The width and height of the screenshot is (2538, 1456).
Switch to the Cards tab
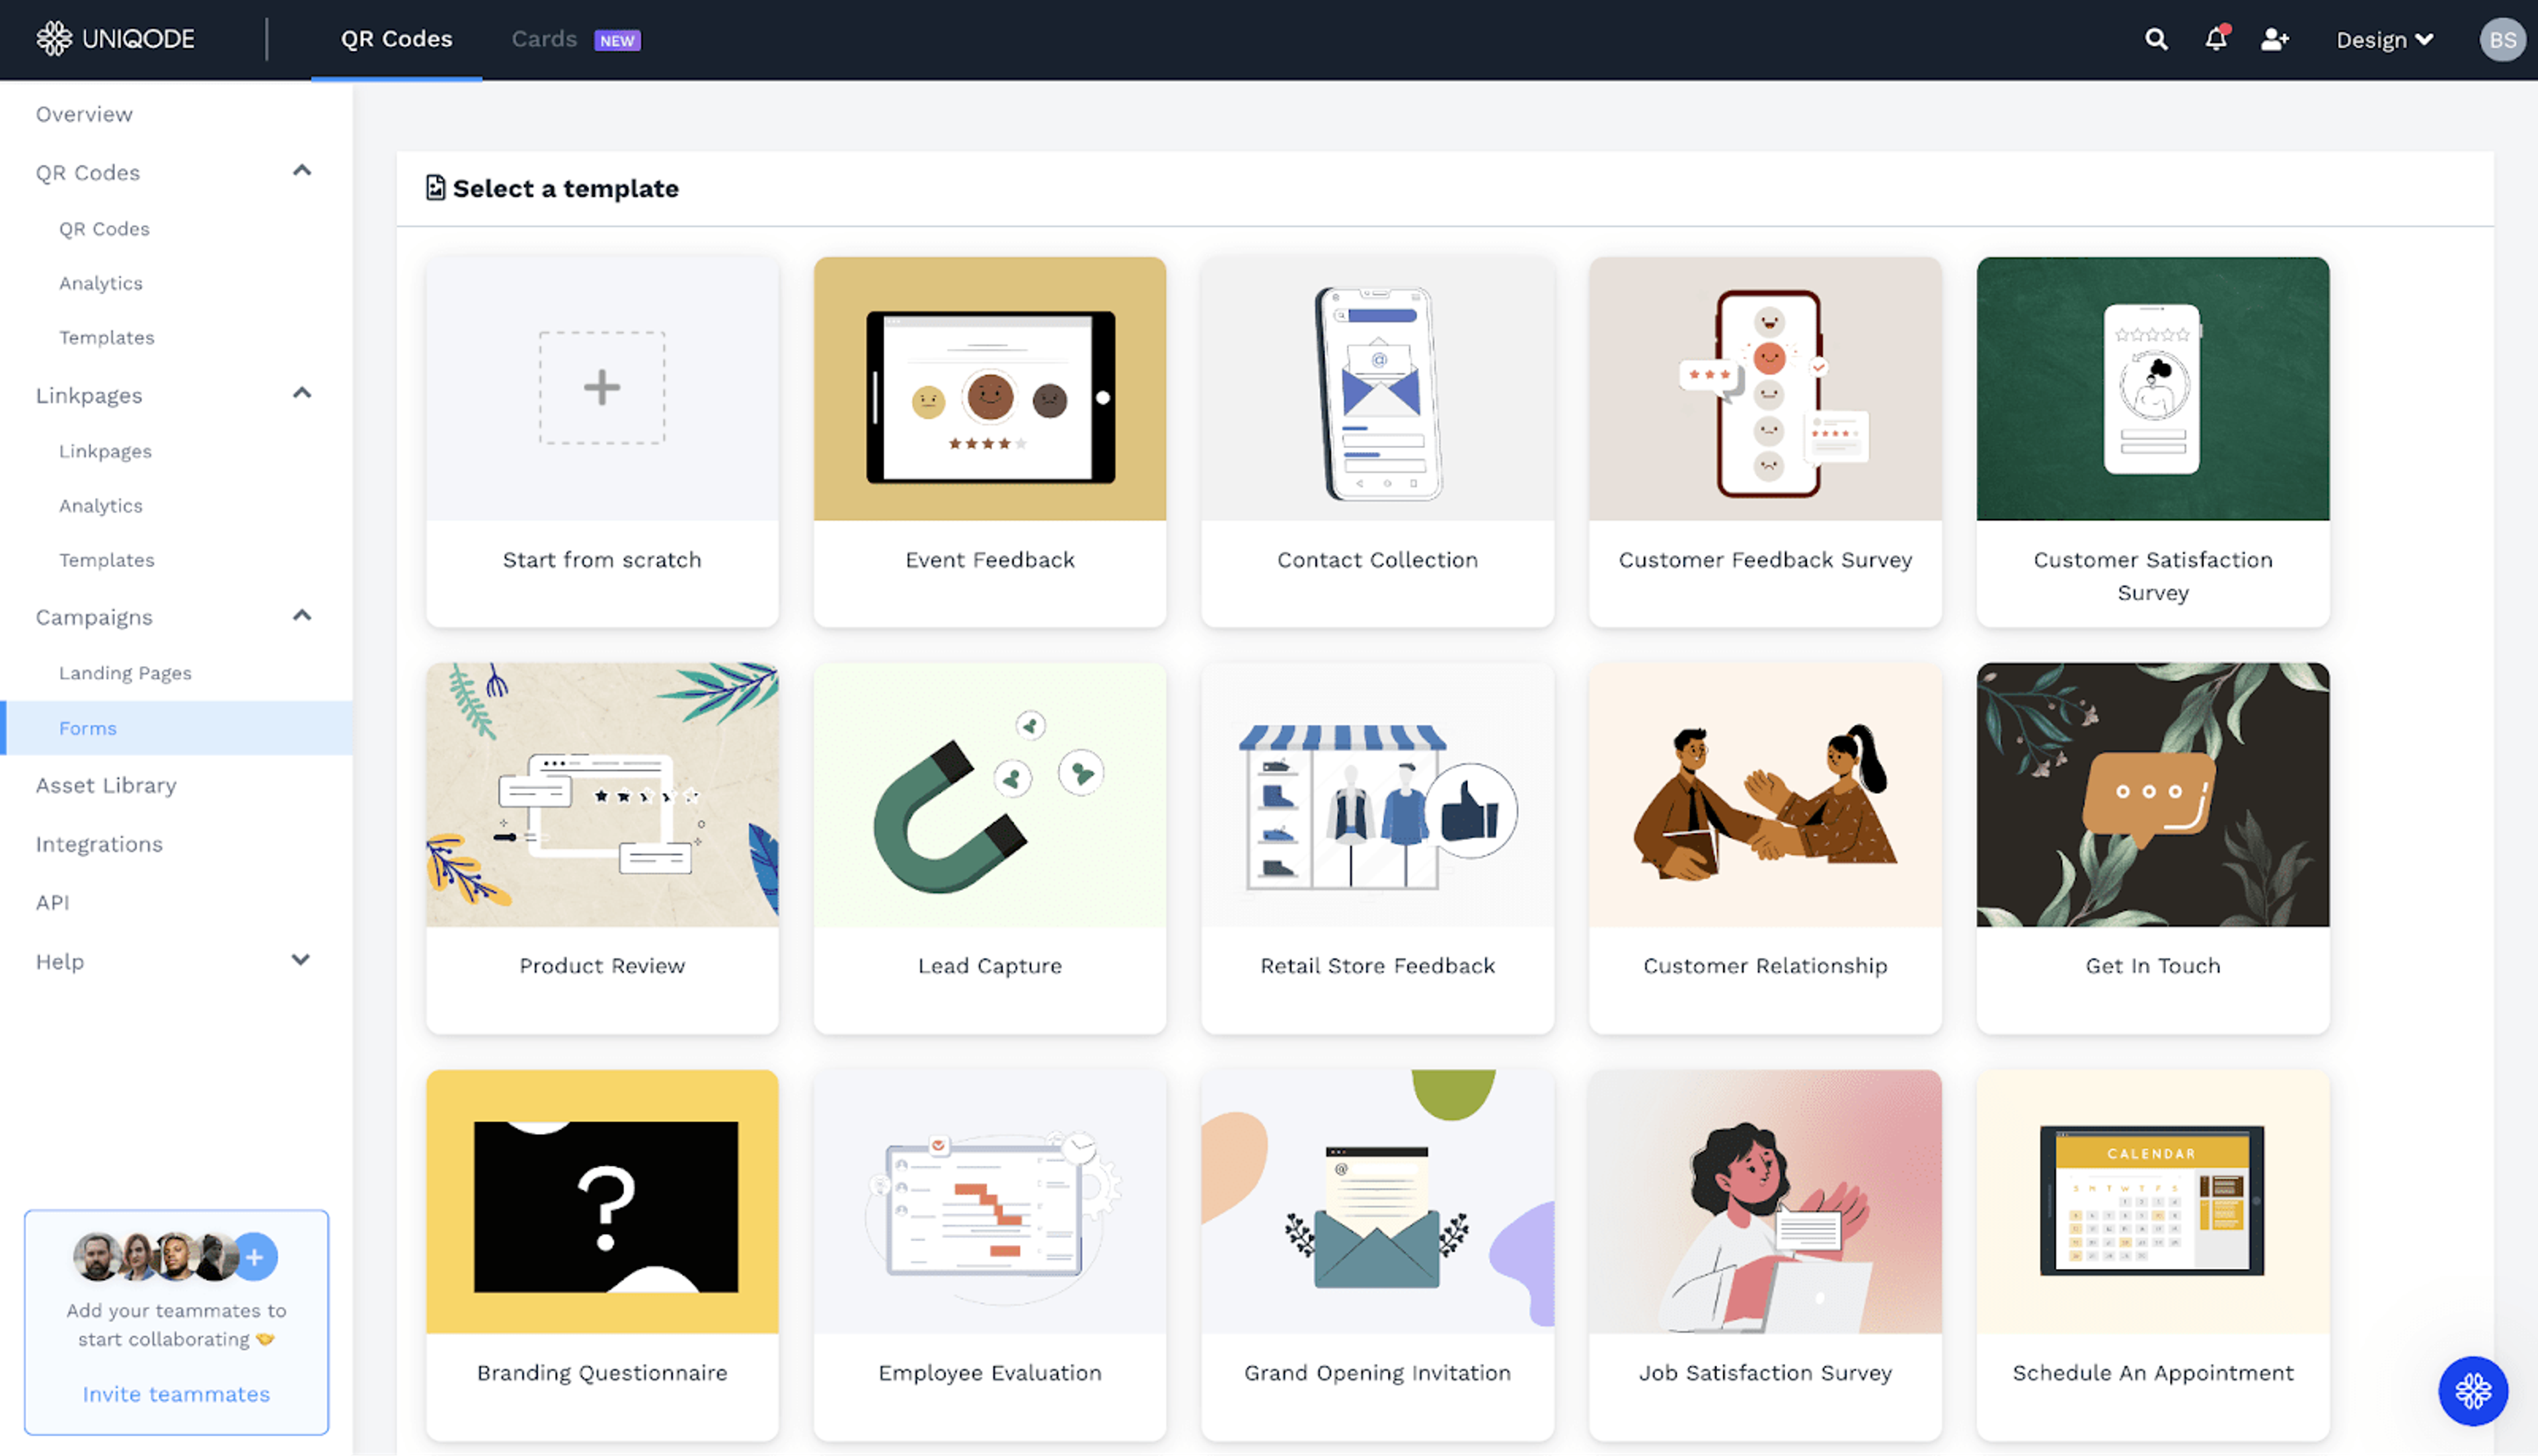point(545,39)
